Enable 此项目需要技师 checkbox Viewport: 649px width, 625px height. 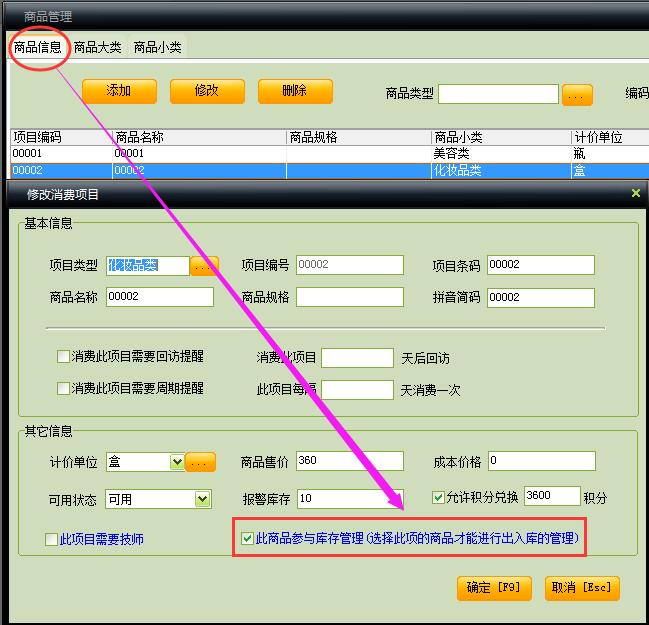click(51, 539)
